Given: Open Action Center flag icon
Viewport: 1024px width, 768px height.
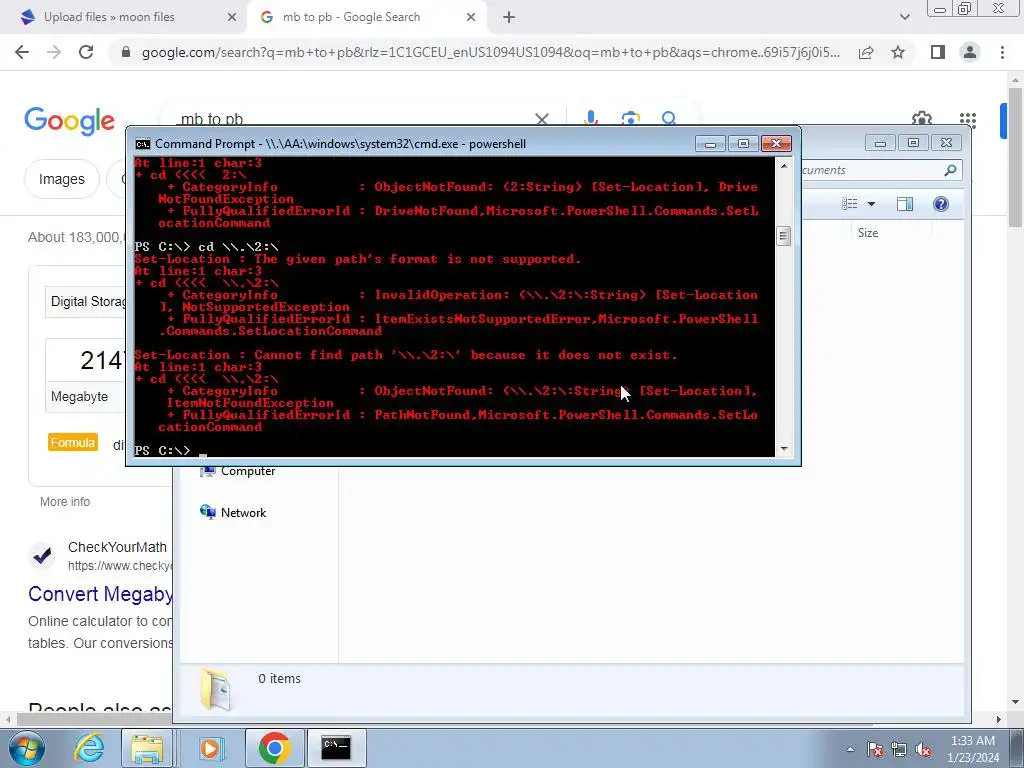Looking at the screenshot, I should point(875,750).
